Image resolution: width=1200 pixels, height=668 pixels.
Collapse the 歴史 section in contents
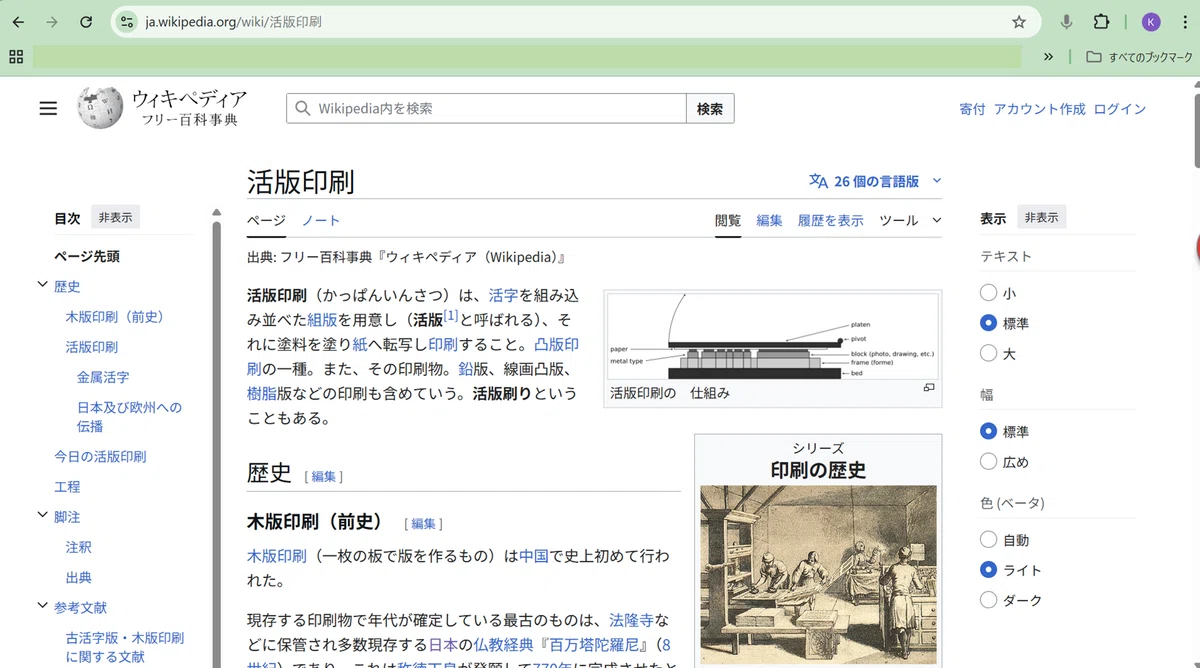pos(42,285)
